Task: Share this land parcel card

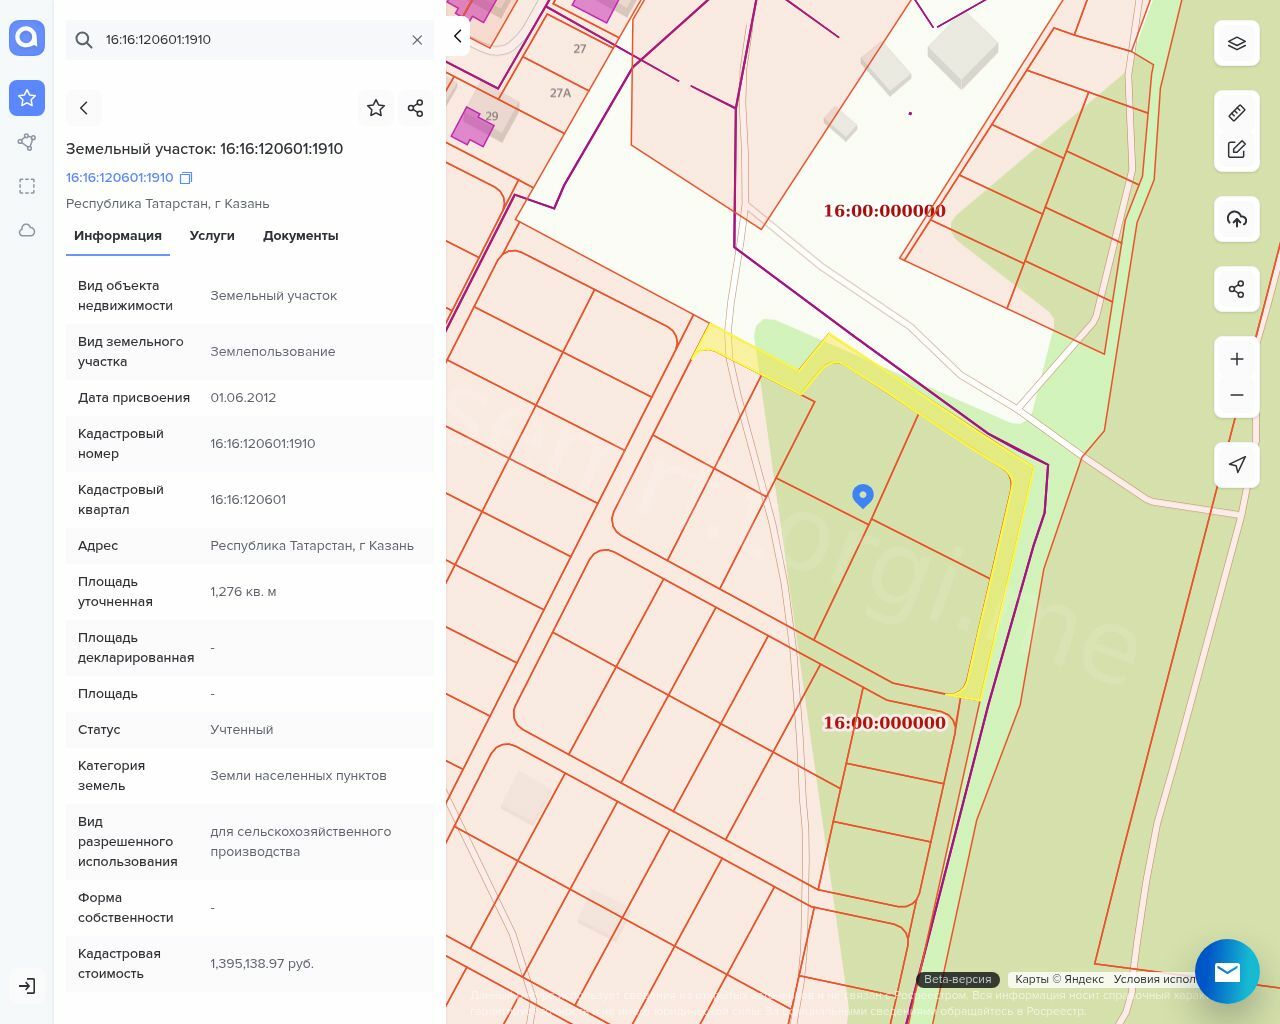Action: pos(416,108)
